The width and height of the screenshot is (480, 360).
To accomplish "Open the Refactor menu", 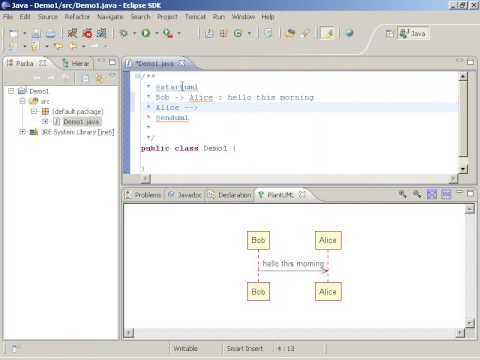I will tap(77, 17).
